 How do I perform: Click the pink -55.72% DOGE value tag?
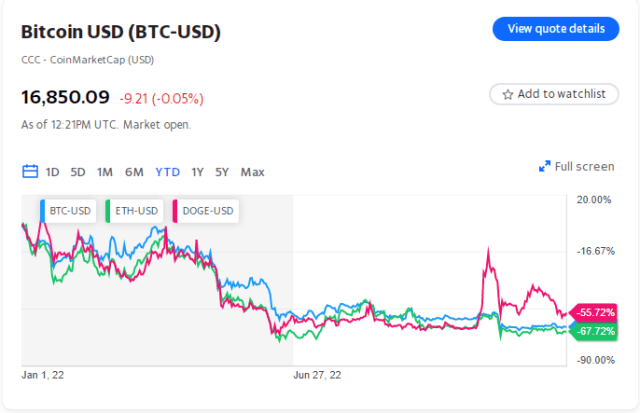click(592, 313)
